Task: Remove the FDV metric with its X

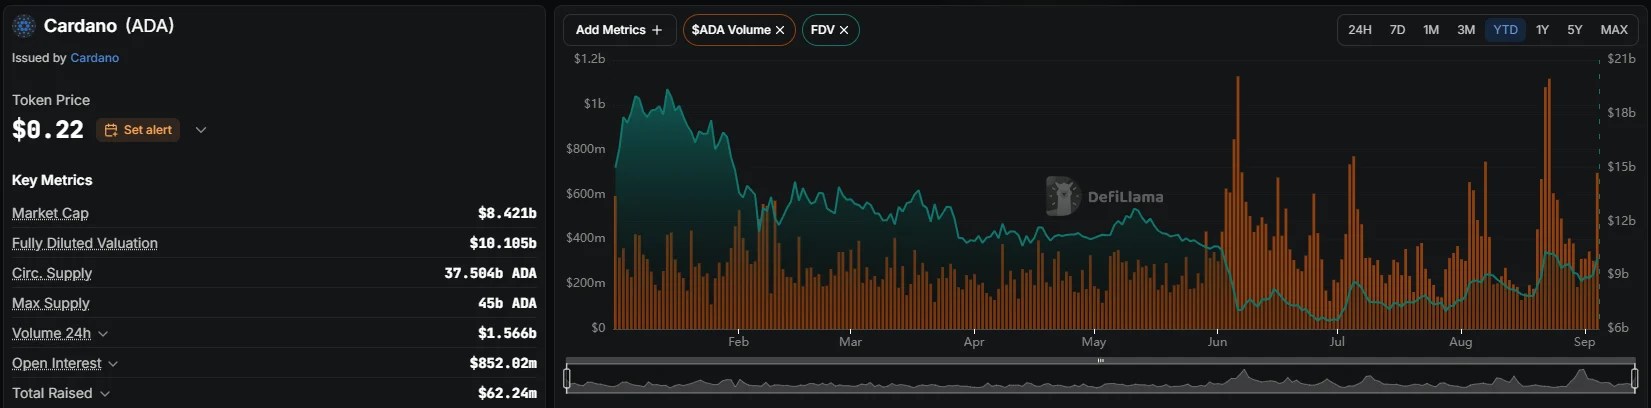Action: coord(844,30)
